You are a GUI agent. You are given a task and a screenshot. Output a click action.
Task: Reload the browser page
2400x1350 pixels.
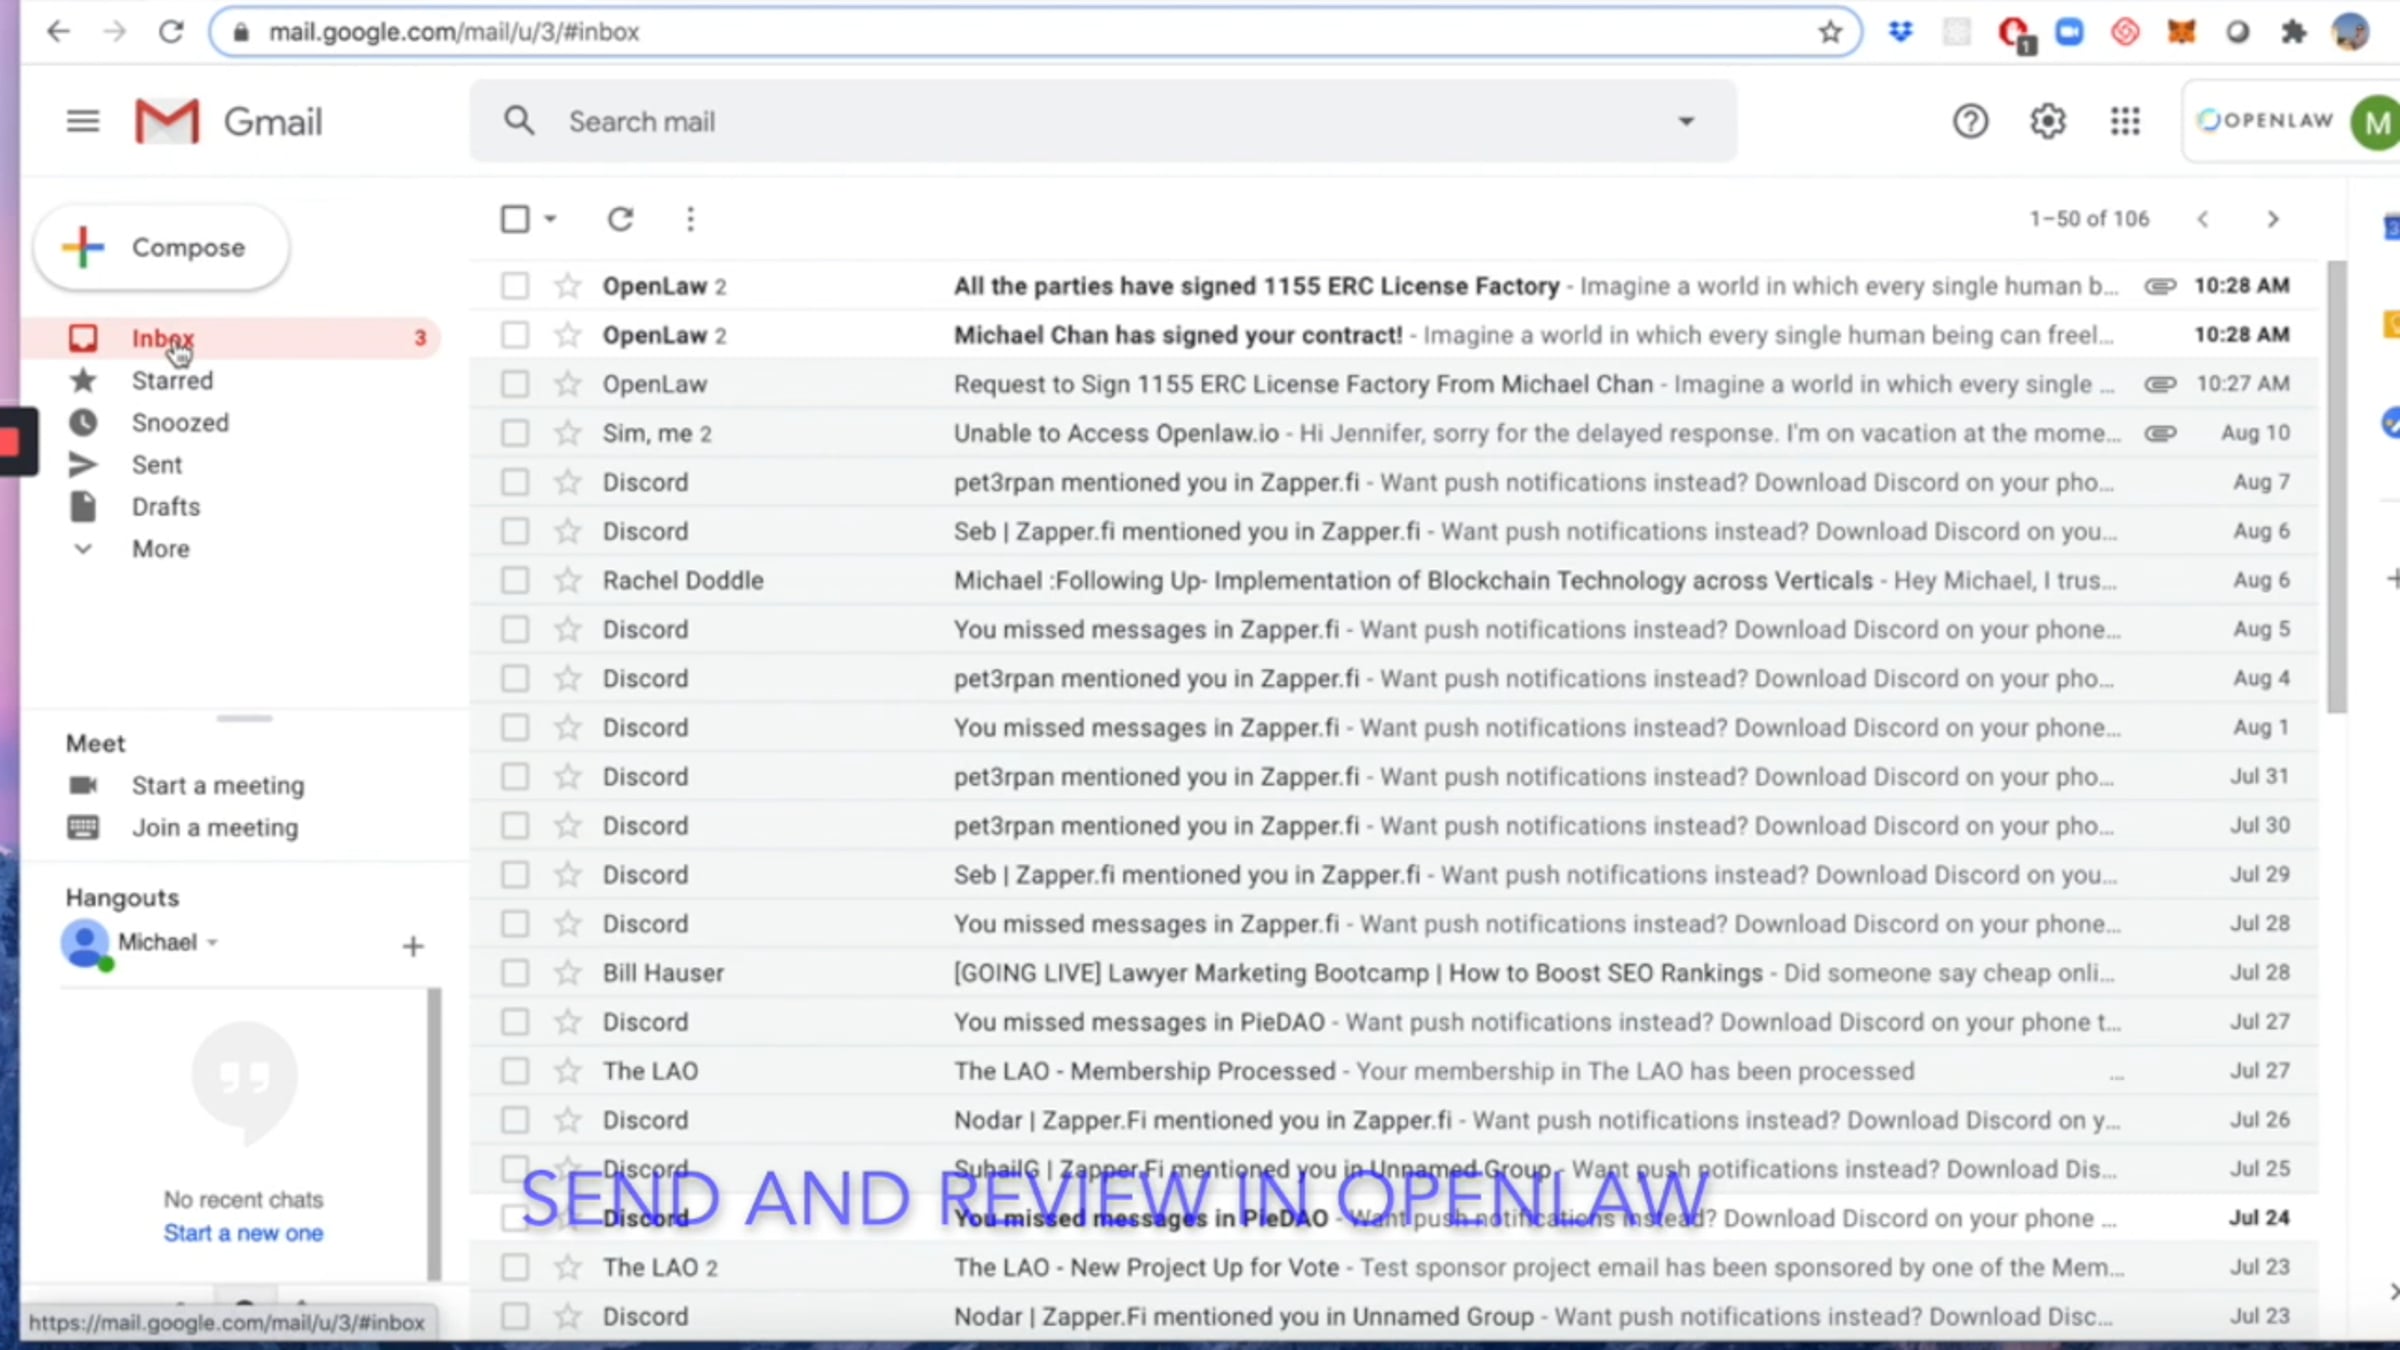(171, 32)
